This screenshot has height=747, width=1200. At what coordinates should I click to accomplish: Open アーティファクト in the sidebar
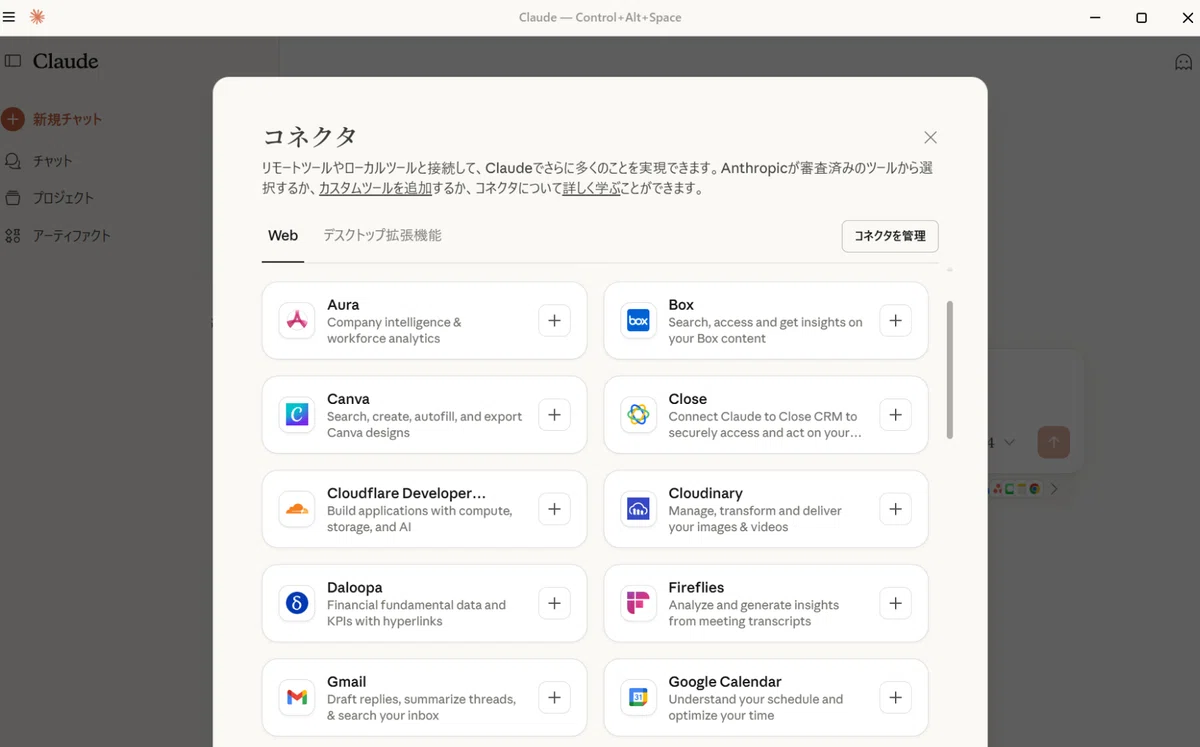point(57,236)
